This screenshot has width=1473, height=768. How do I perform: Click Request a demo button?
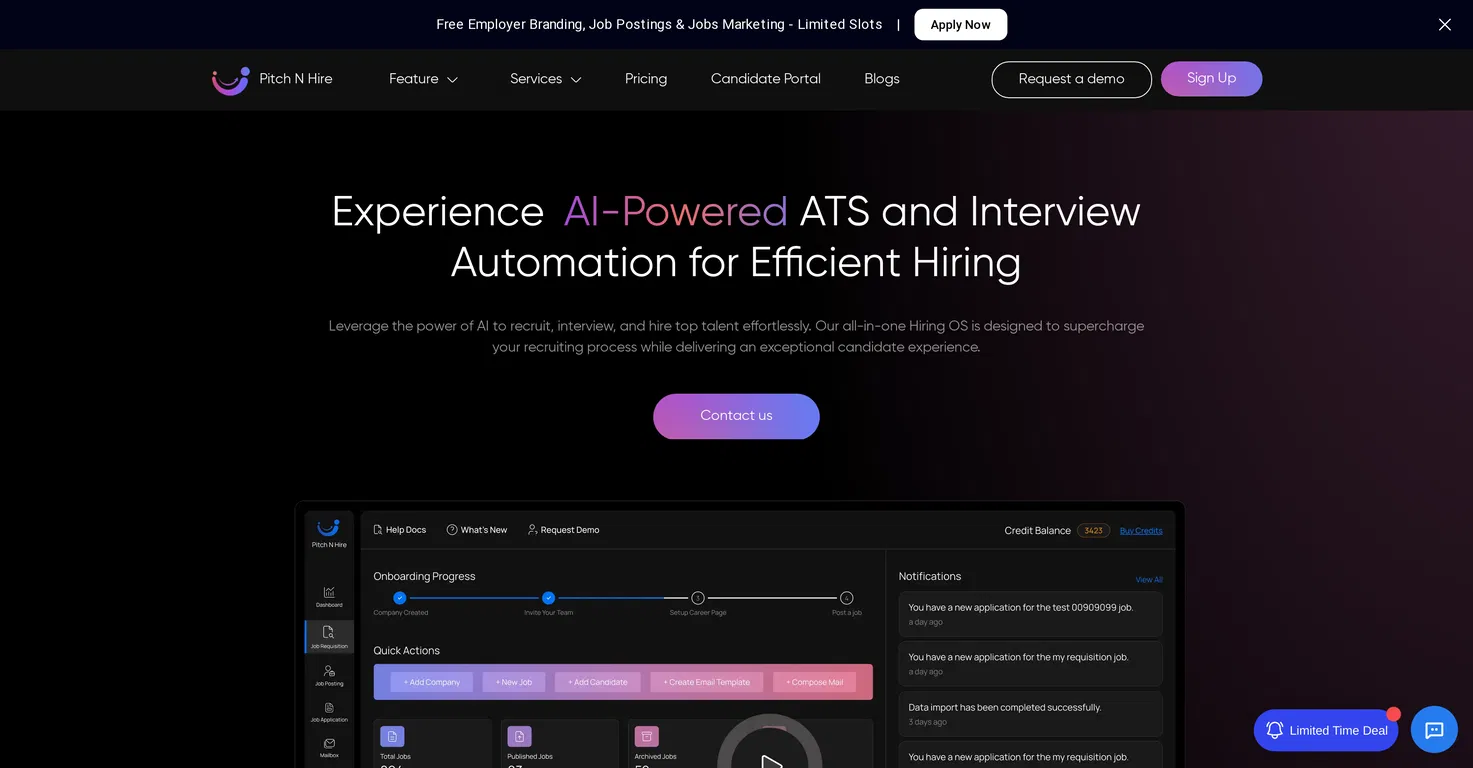(1071, 79)
